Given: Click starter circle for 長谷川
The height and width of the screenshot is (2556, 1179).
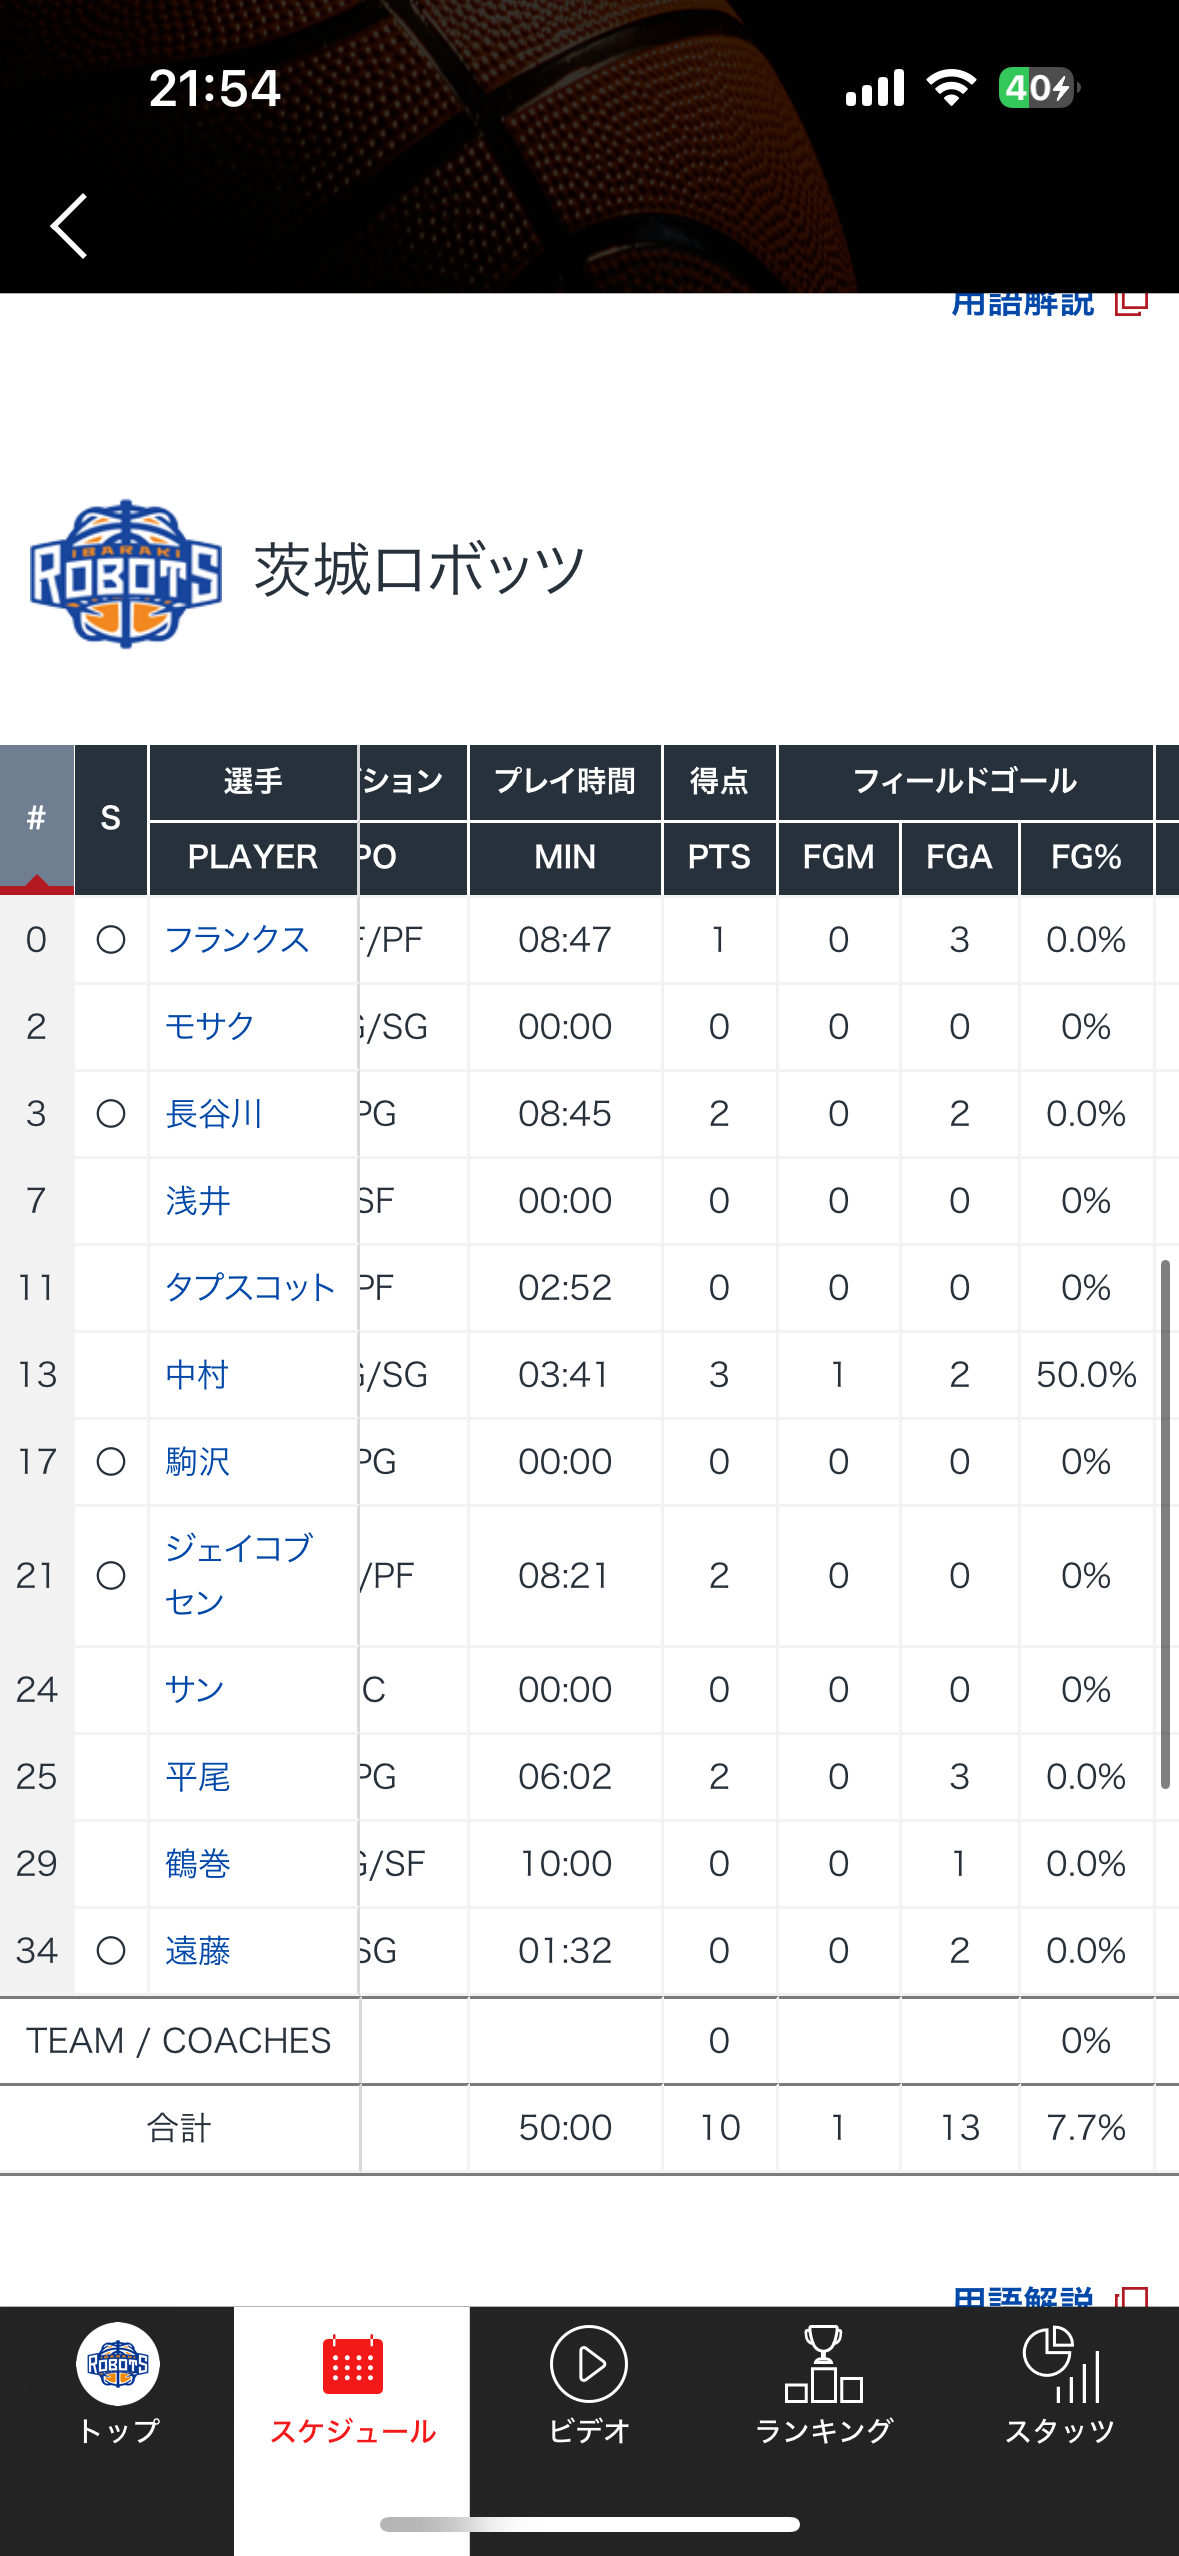Looking at the screenshot, I should coord(111,1113).
